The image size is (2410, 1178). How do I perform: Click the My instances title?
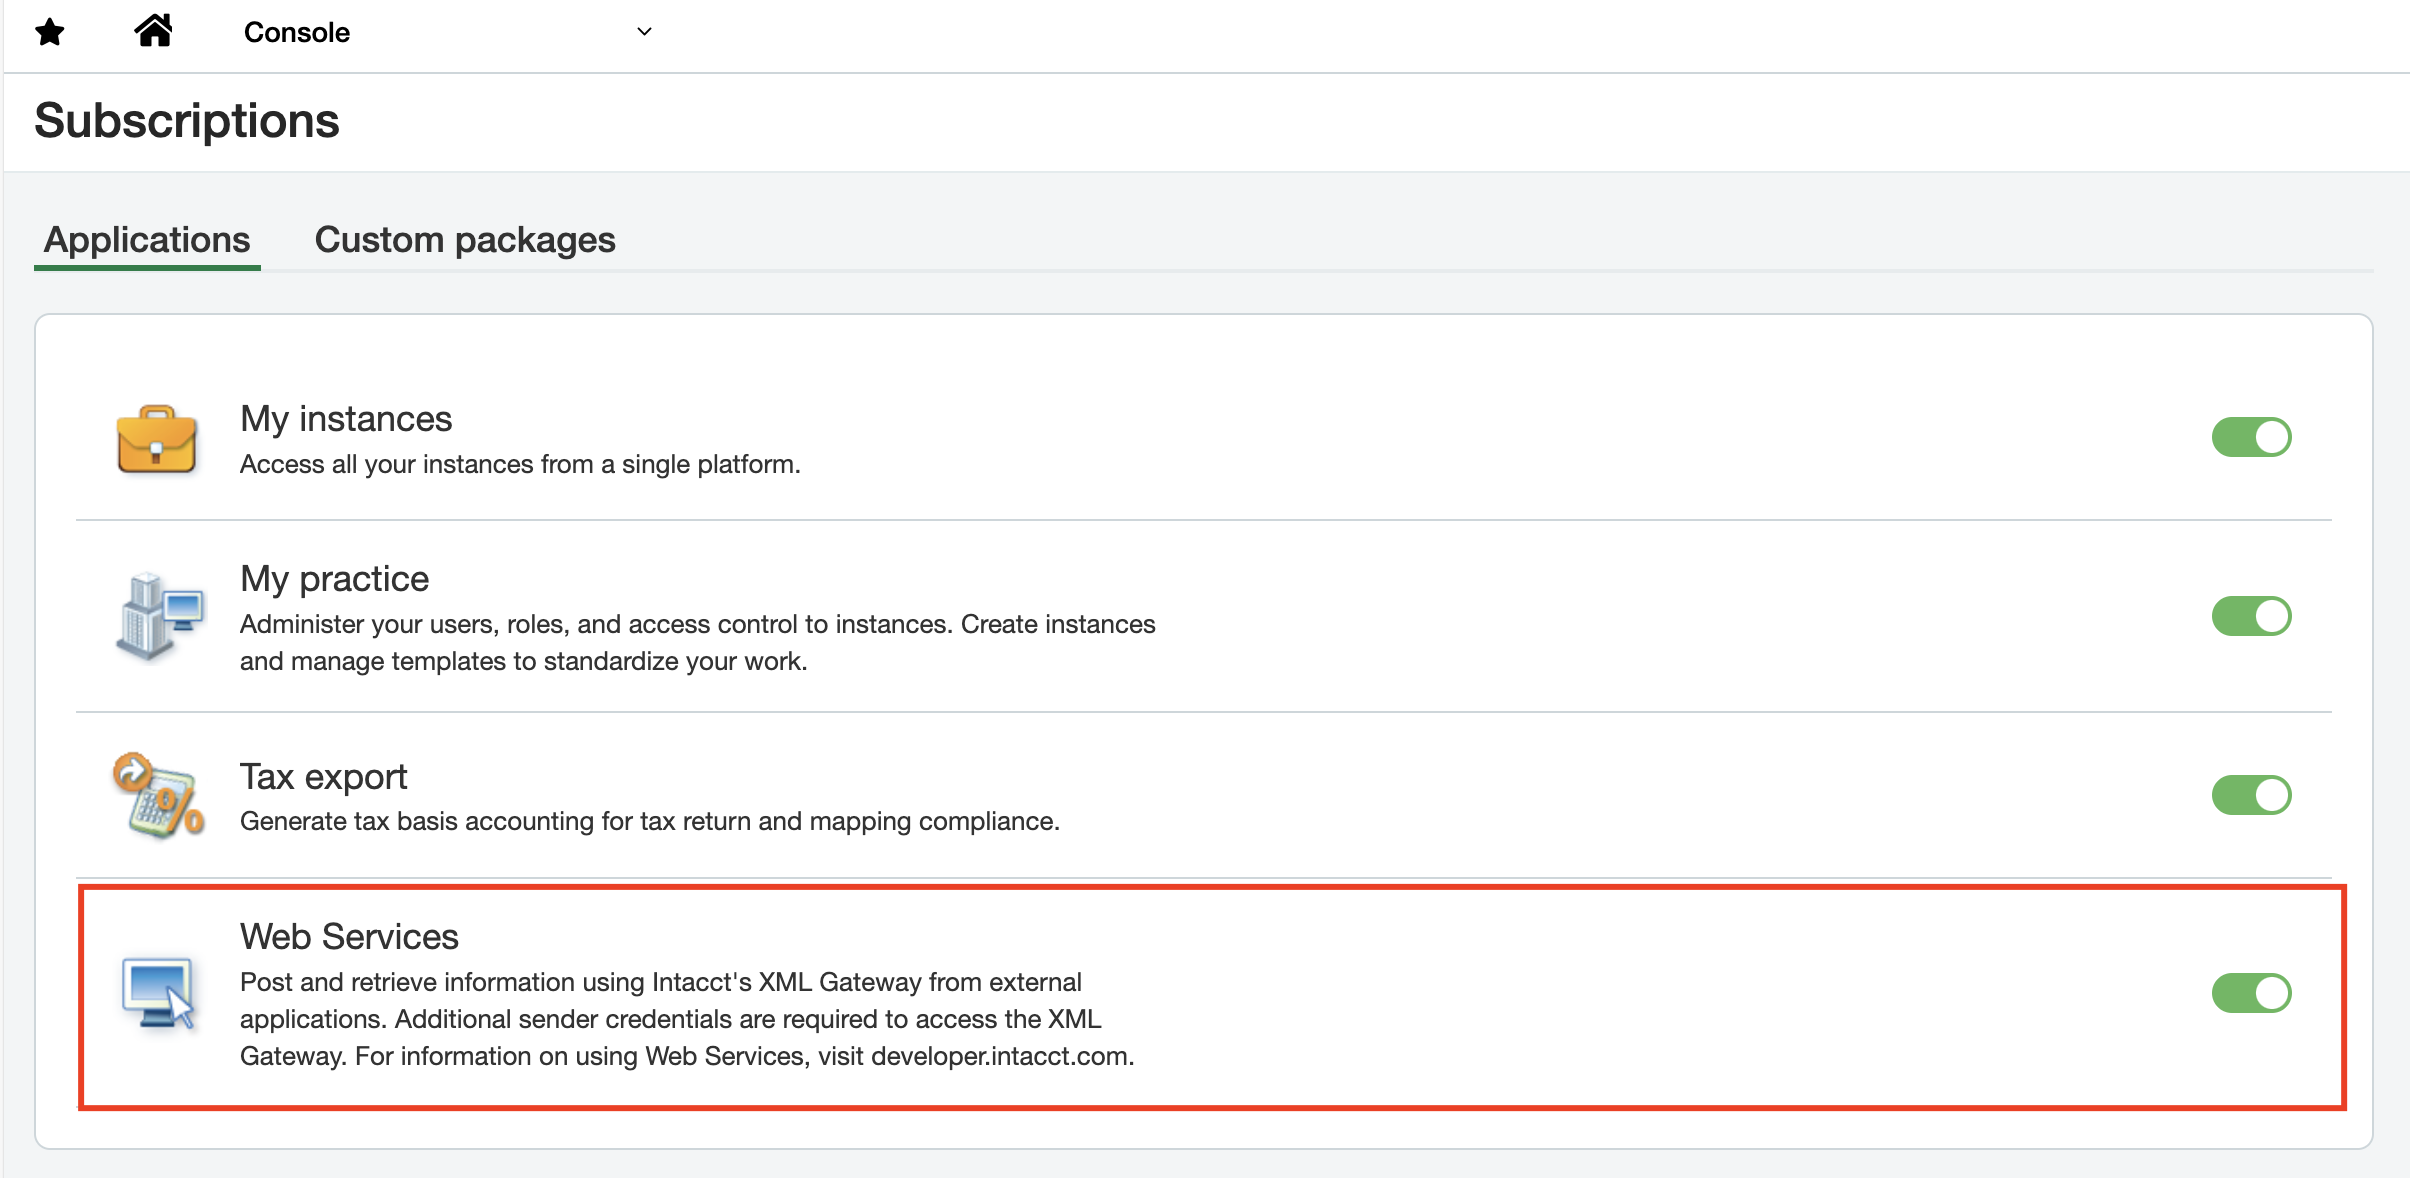[x=346, y=419]
